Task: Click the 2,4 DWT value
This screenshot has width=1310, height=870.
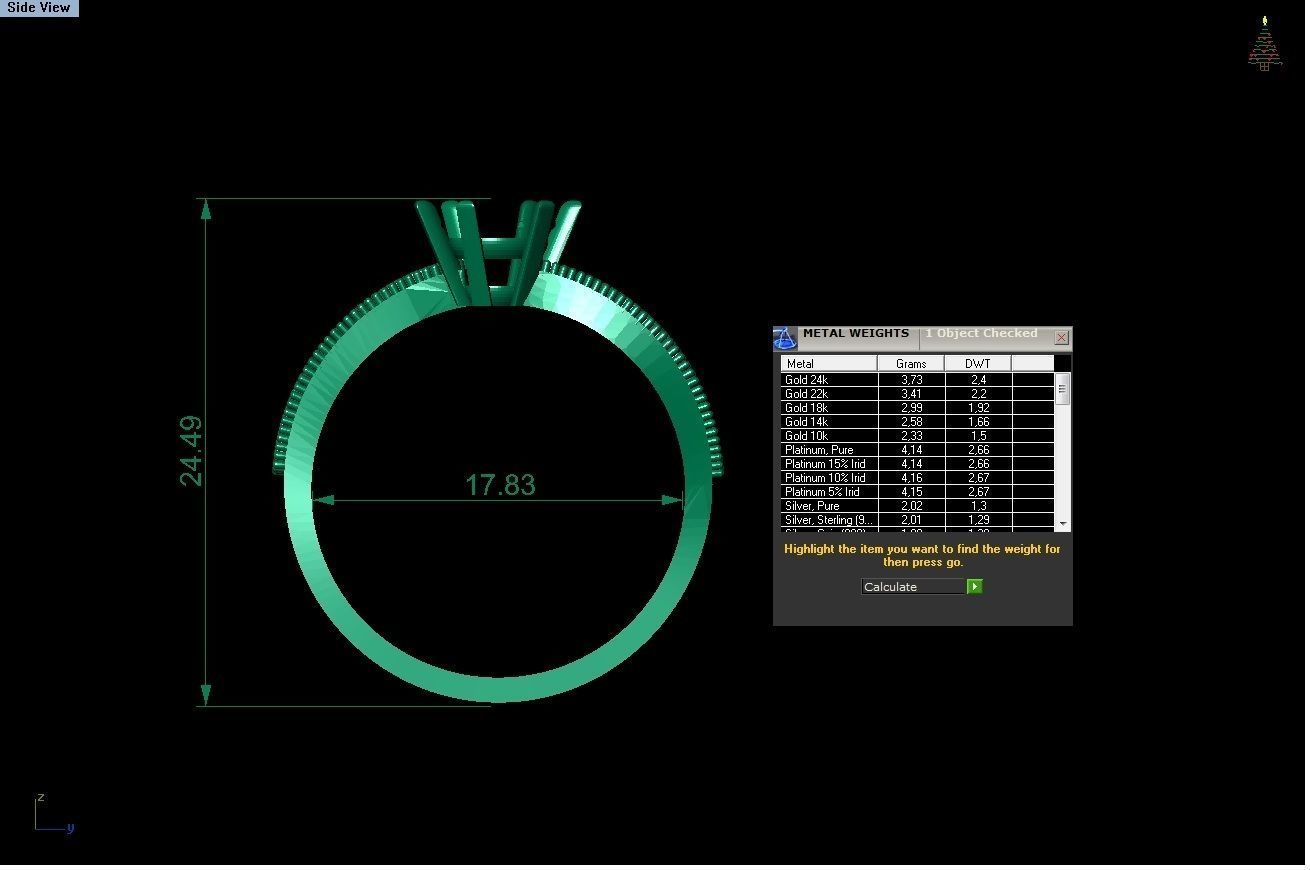Action: [x=978, y=380]
